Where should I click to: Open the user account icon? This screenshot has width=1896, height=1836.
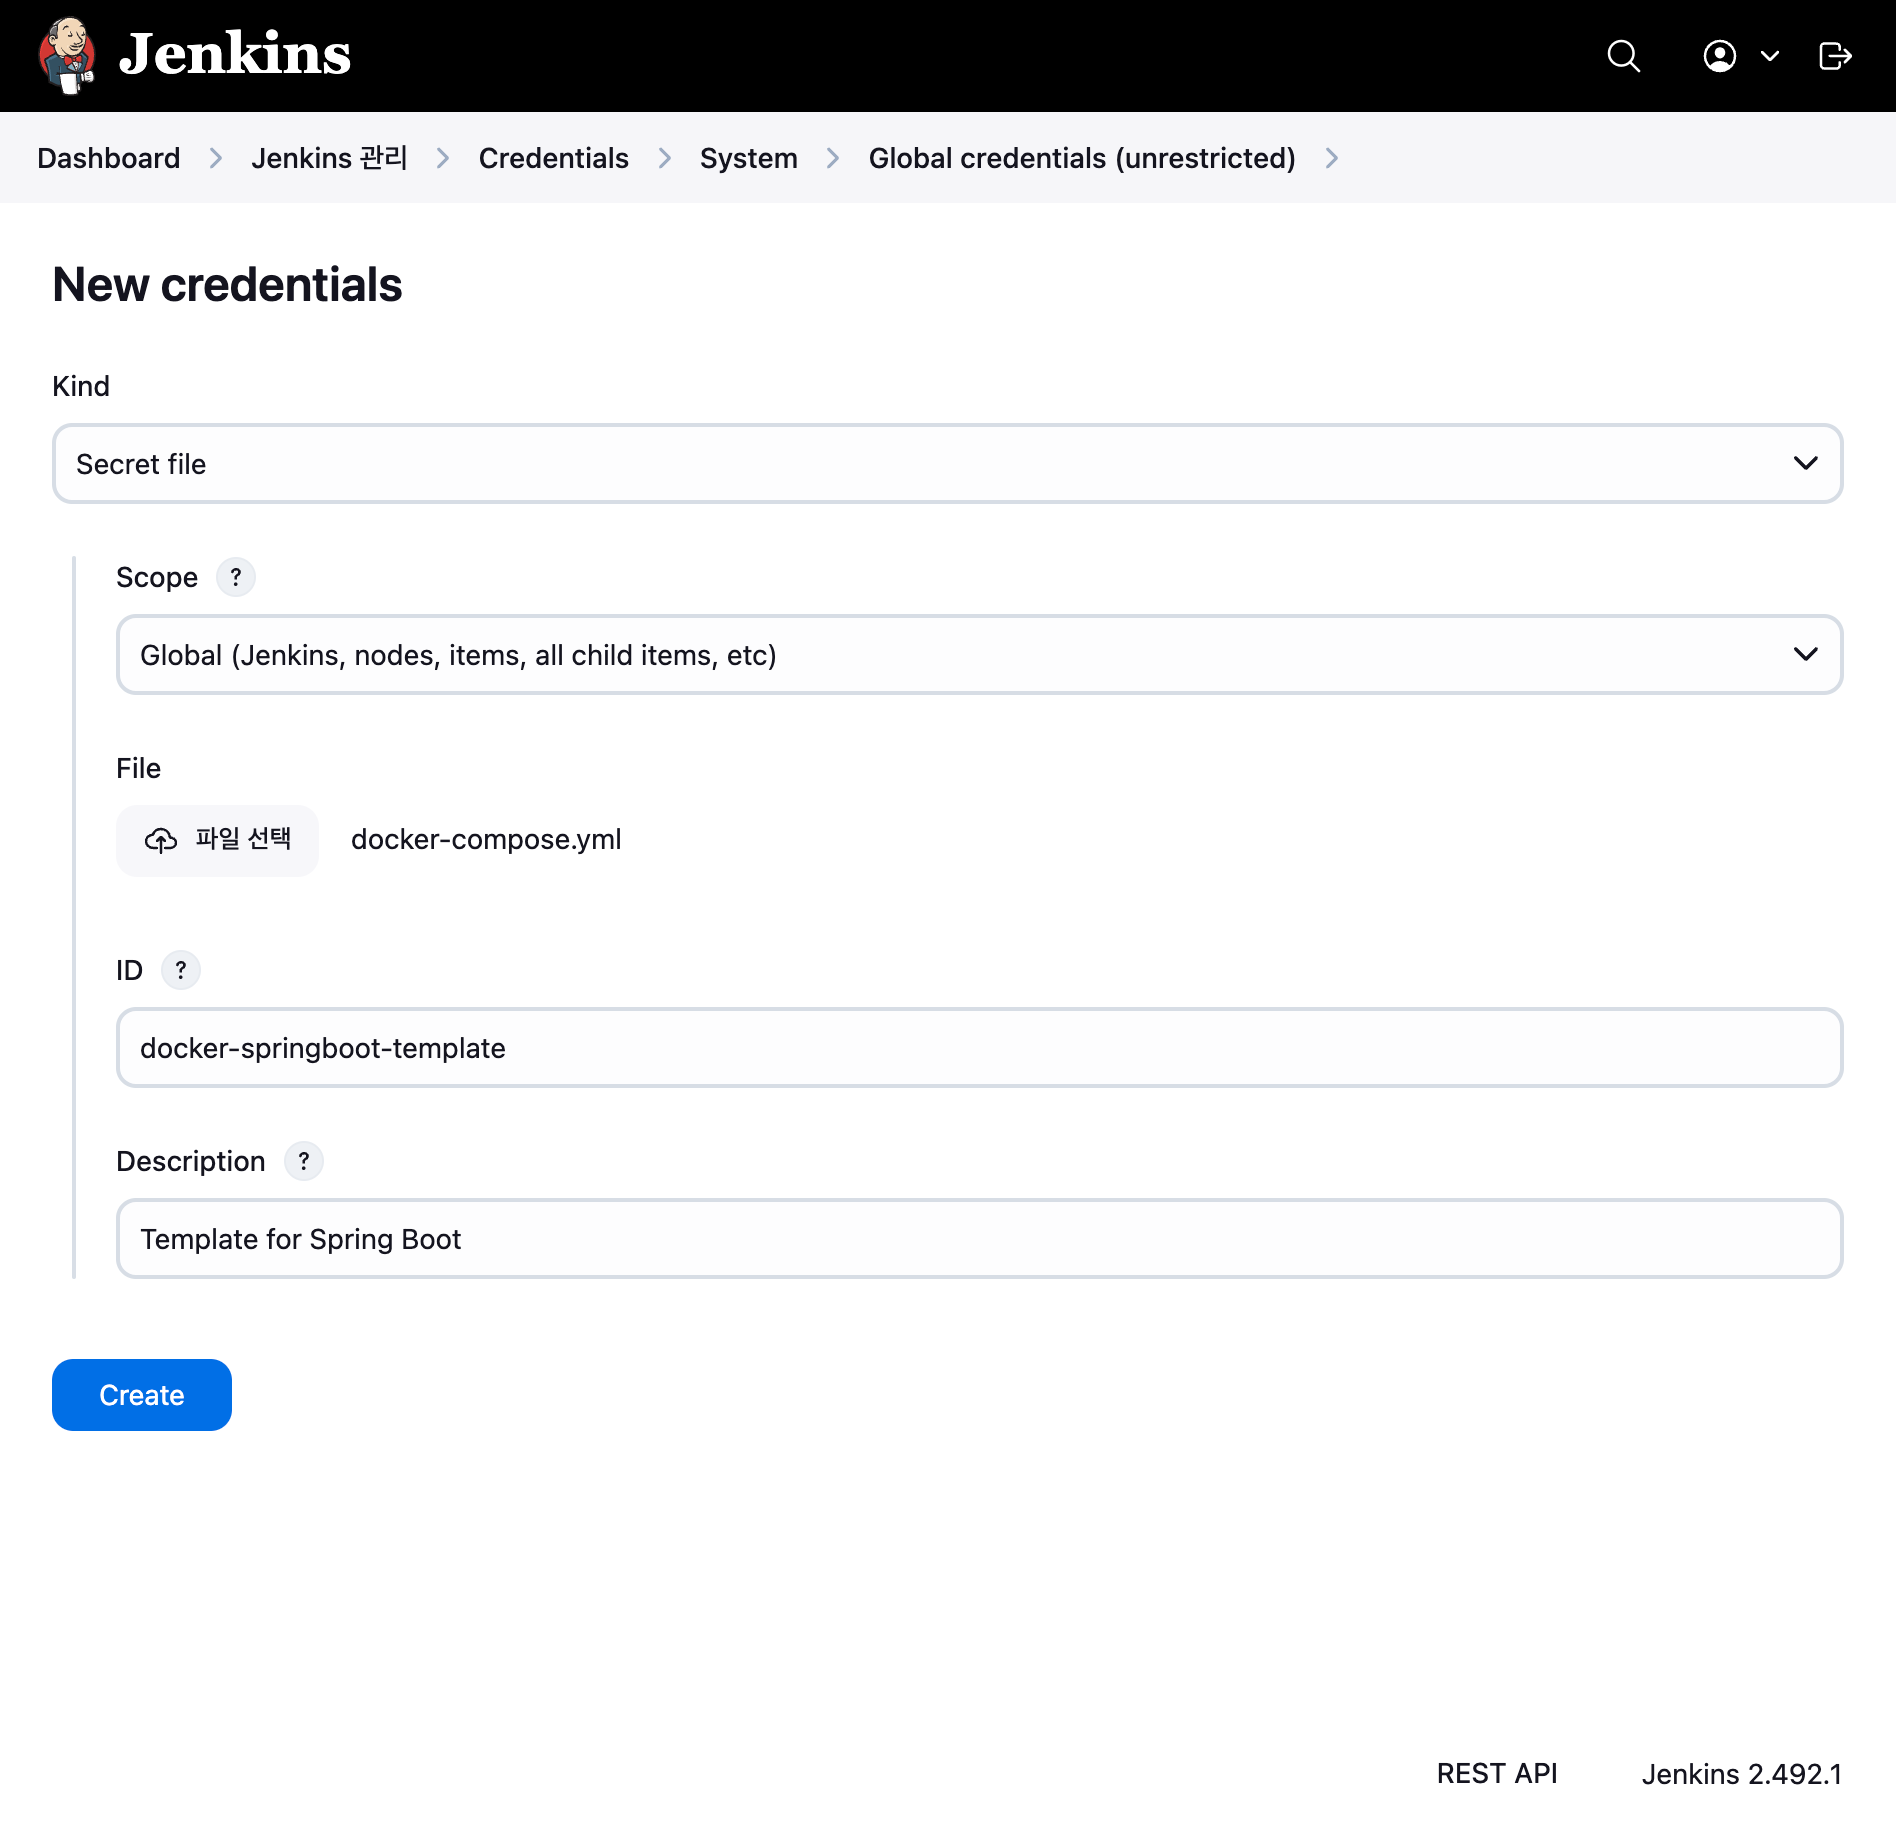[x=1719, y=56]
